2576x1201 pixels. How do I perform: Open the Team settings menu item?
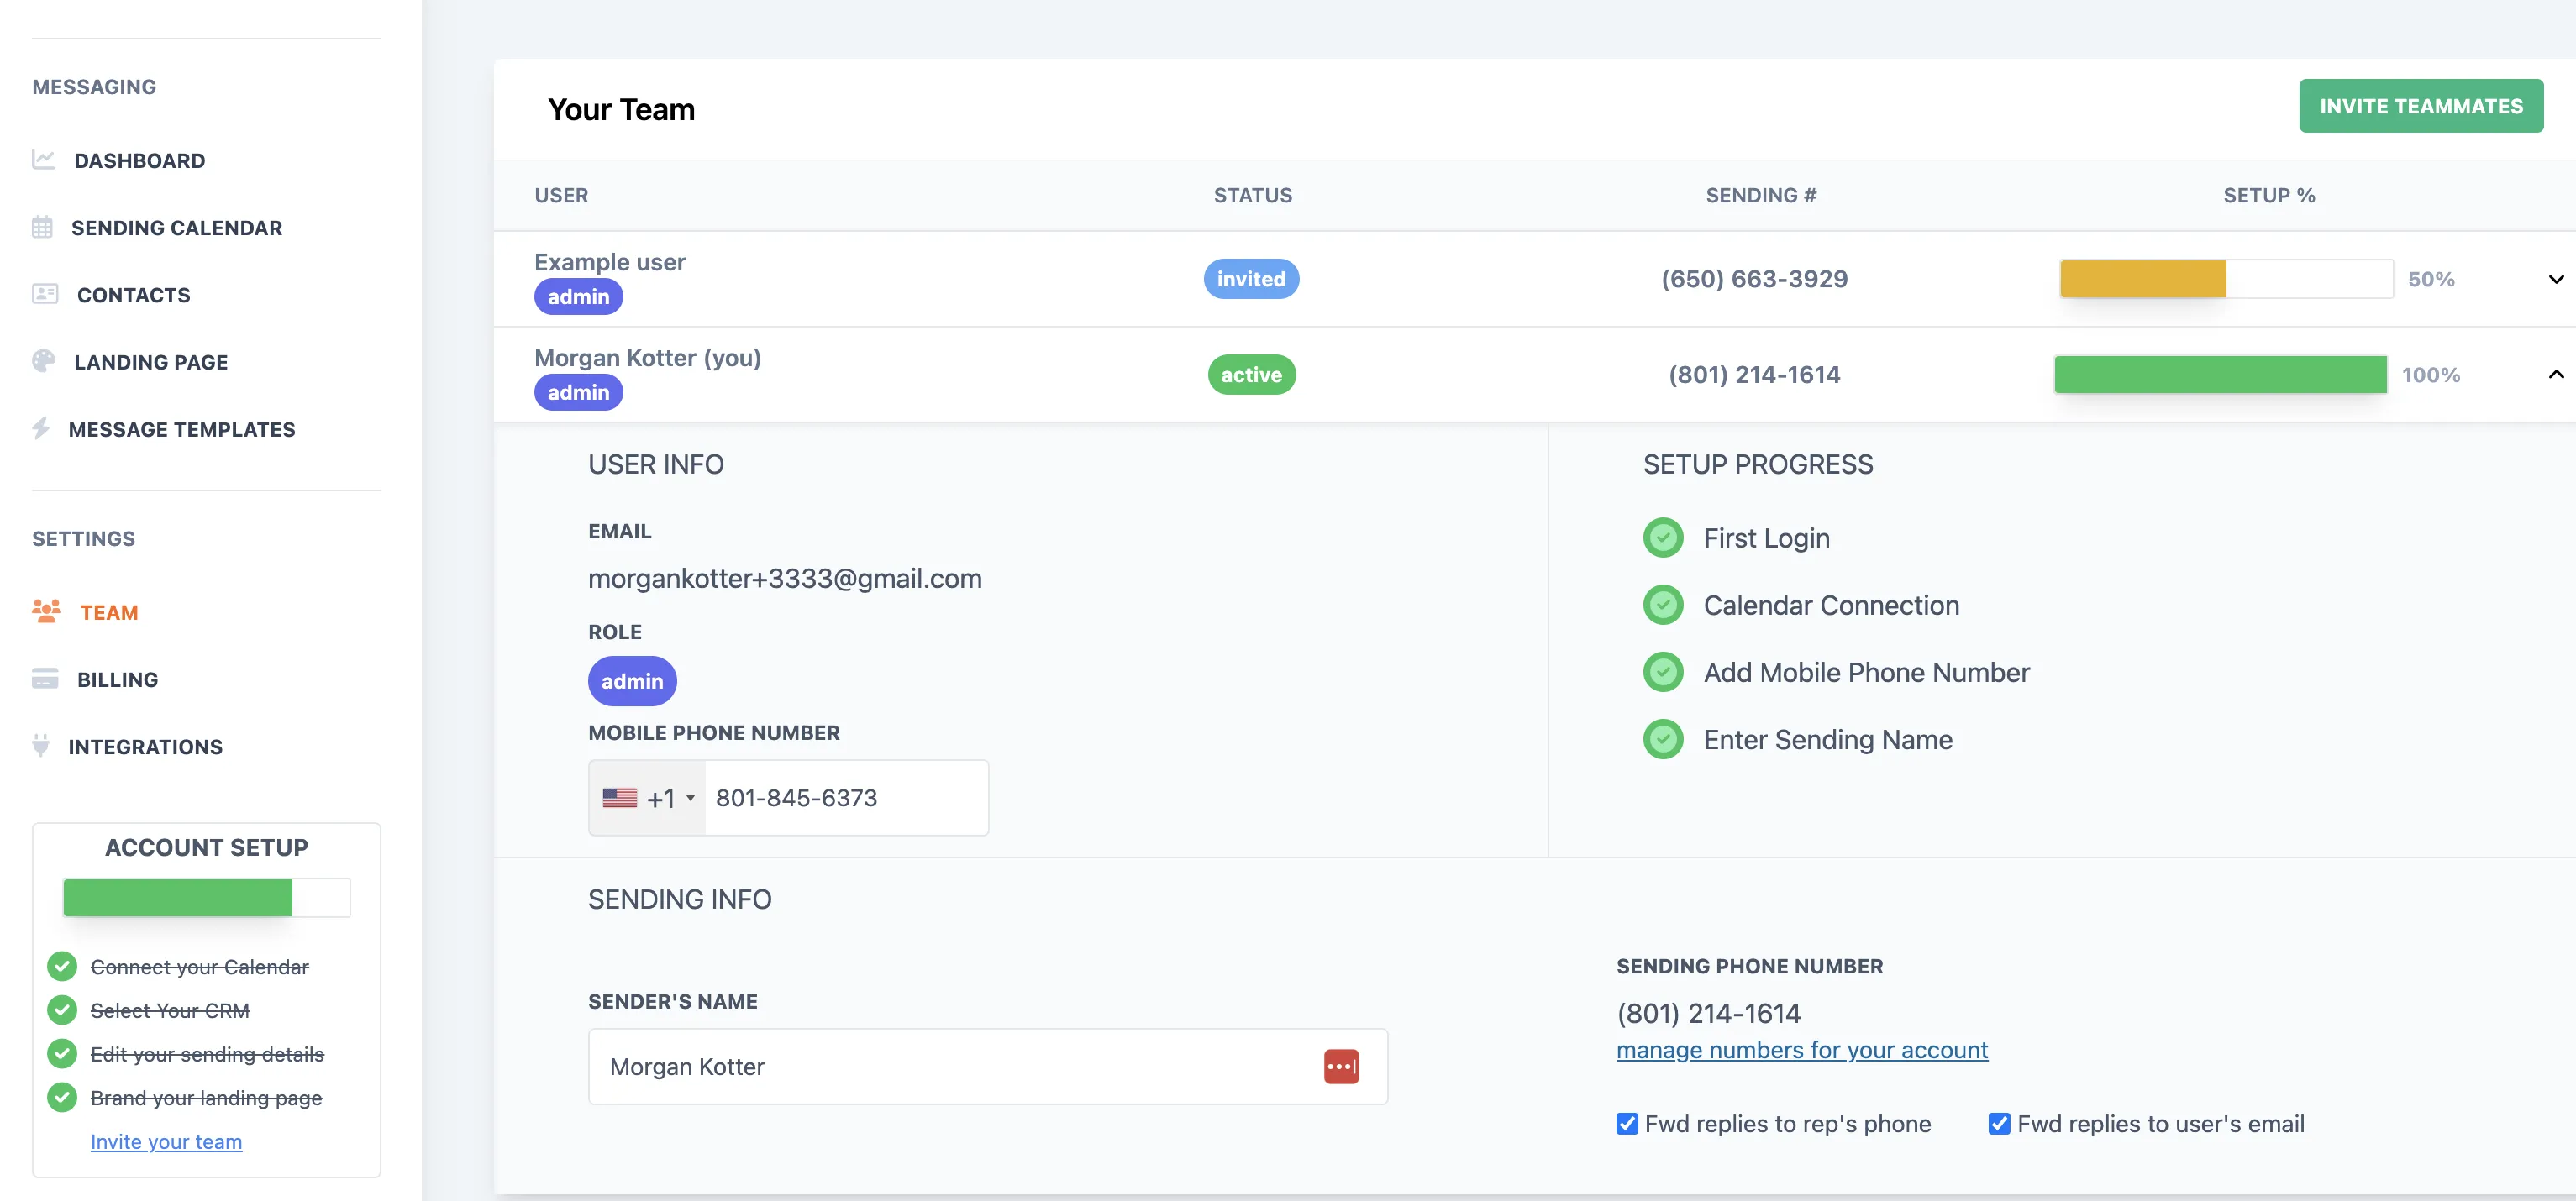108,612
